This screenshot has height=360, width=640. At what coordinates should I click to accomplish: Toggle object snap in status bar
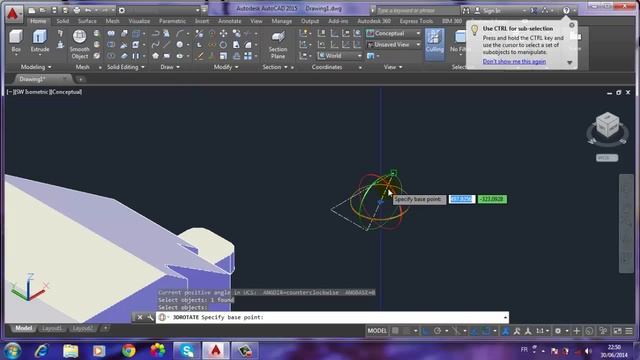486,331
